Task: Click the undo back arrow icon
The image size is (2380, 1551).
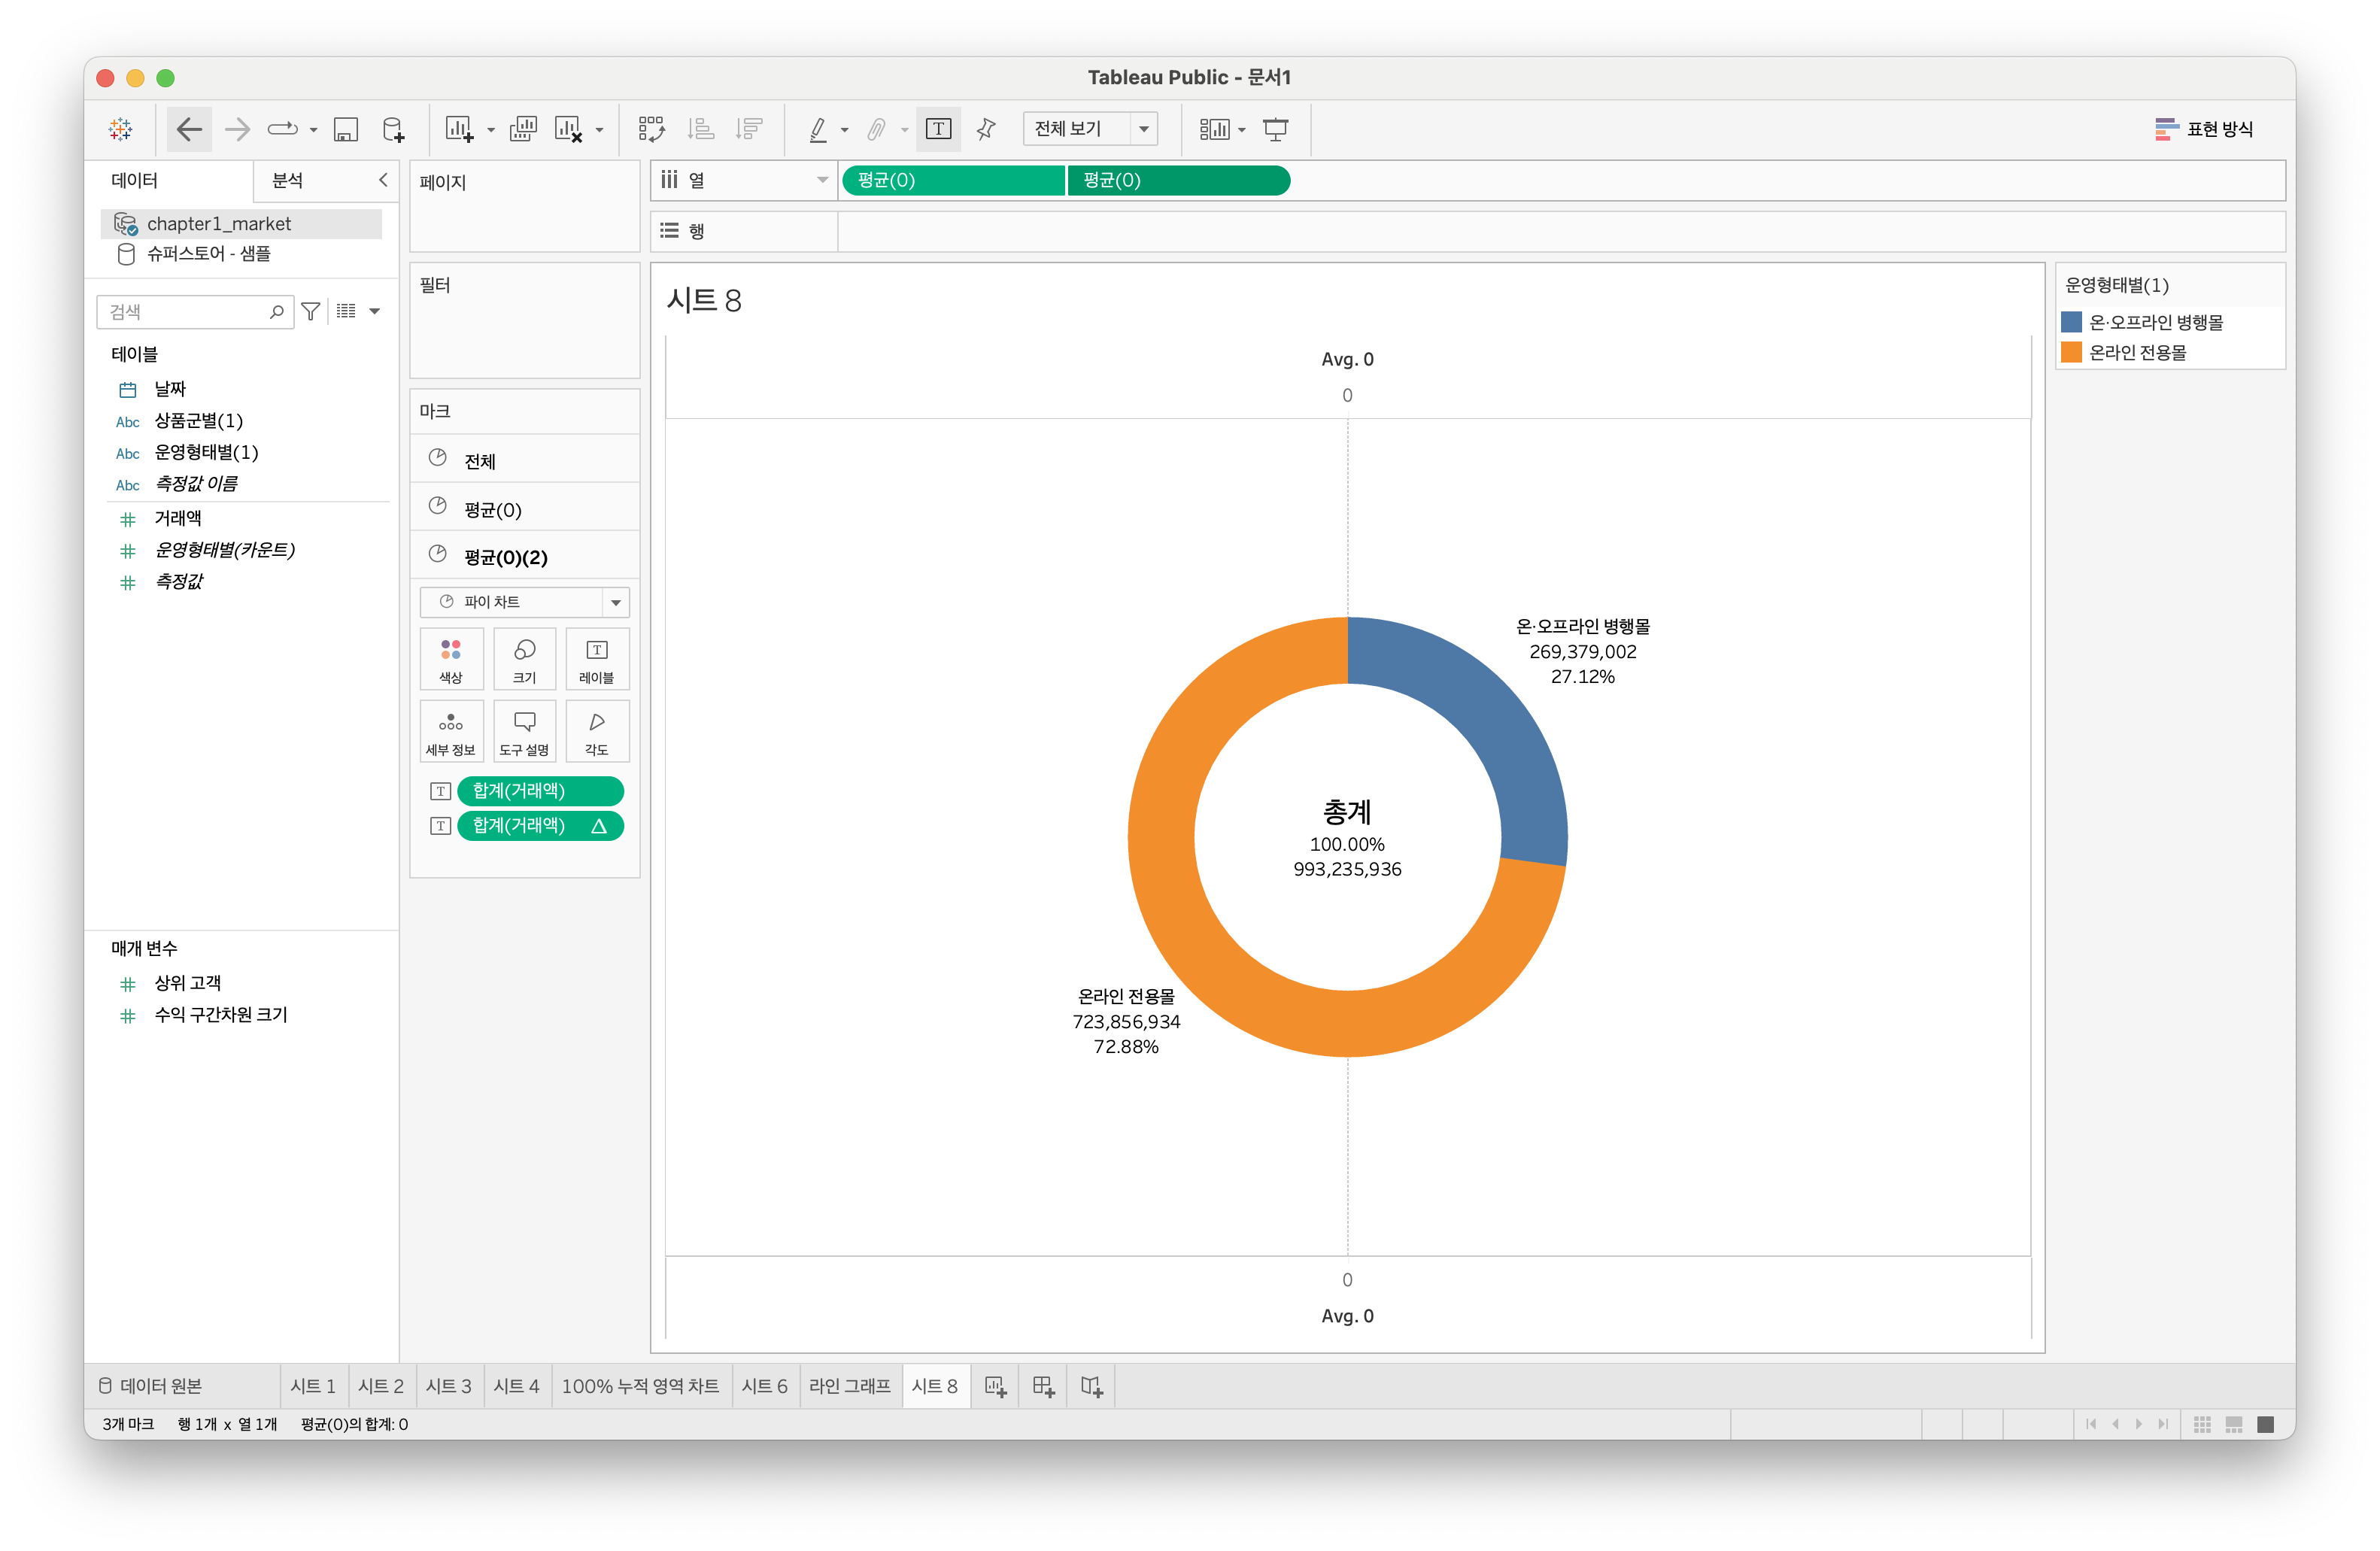Action: click(x=189, y=129)
